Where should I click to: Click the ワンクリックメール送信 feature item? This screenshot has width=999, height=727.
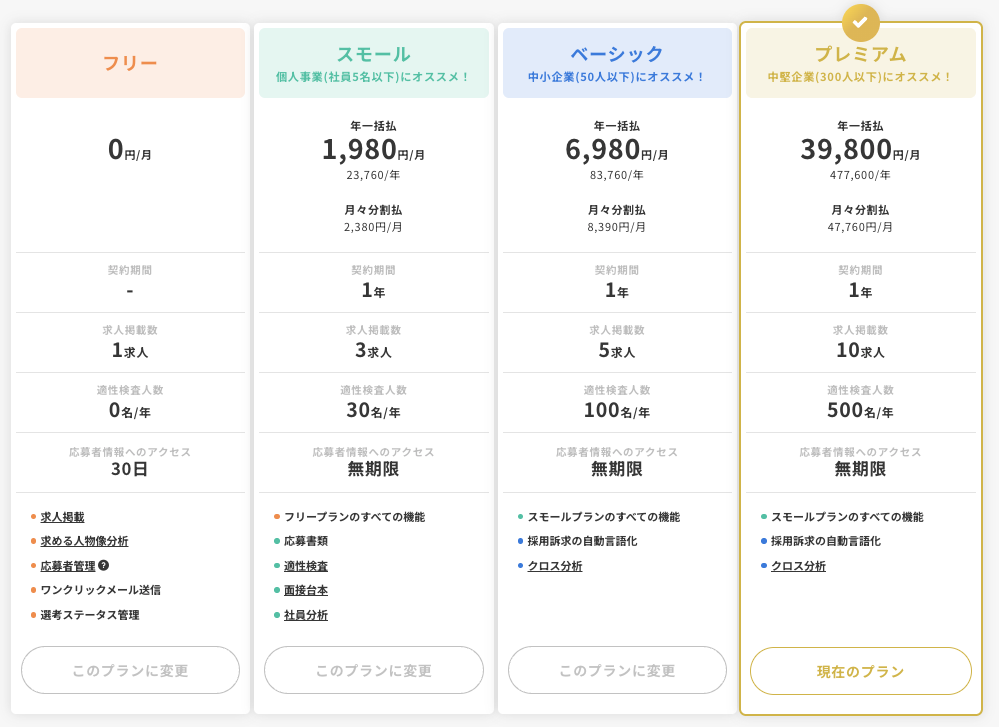click(x=100, y=590)
